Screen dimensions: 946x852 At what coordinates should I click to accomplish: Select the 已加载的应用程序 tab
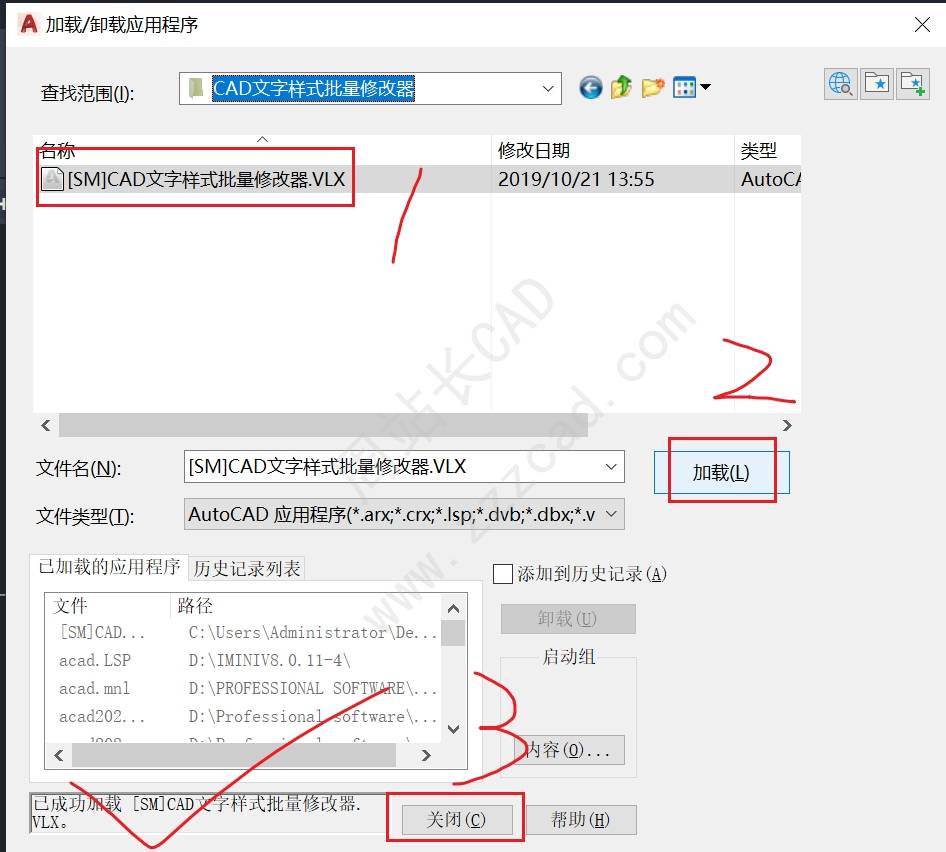tap(109, 567)
